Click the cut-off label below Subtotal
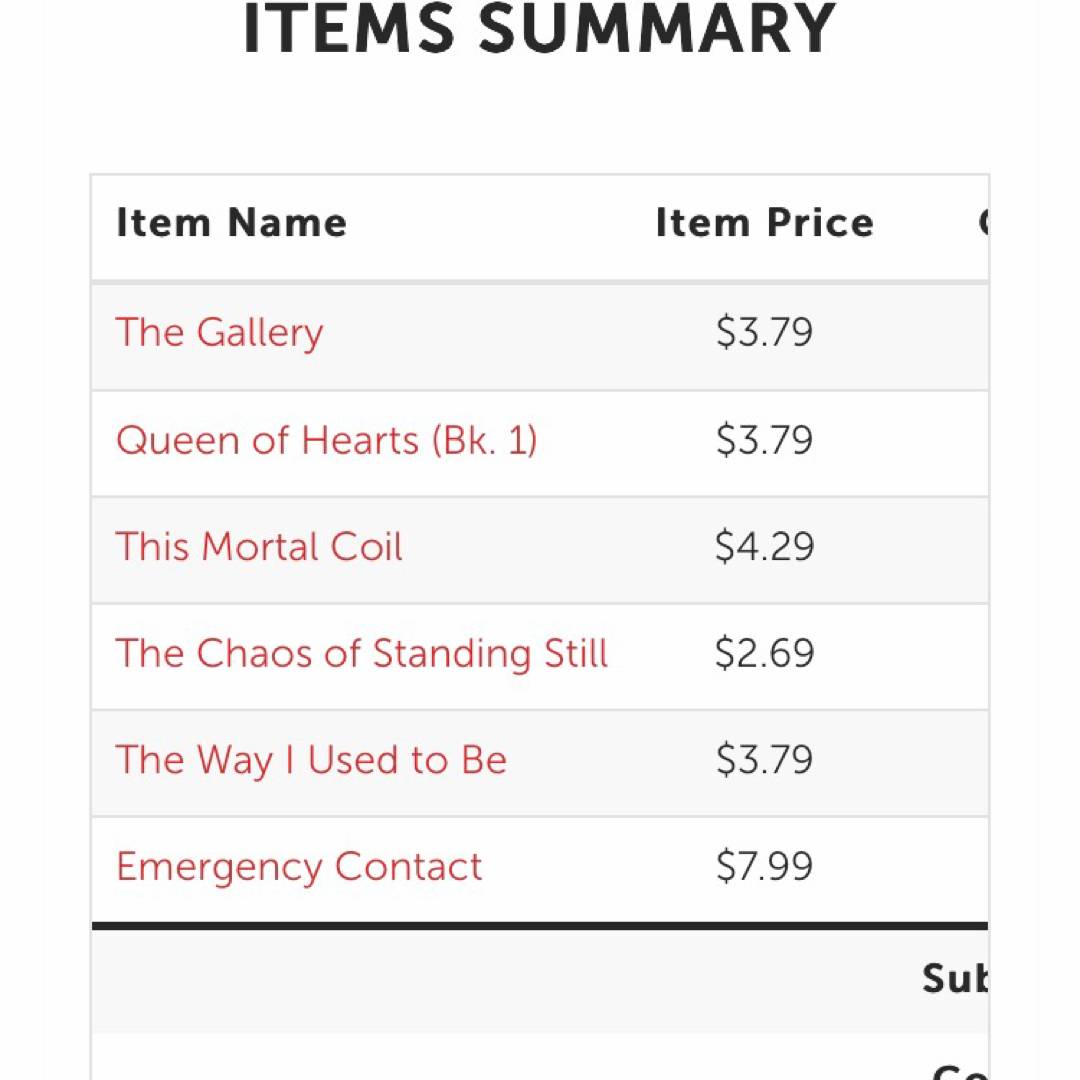 point(960,1070)
